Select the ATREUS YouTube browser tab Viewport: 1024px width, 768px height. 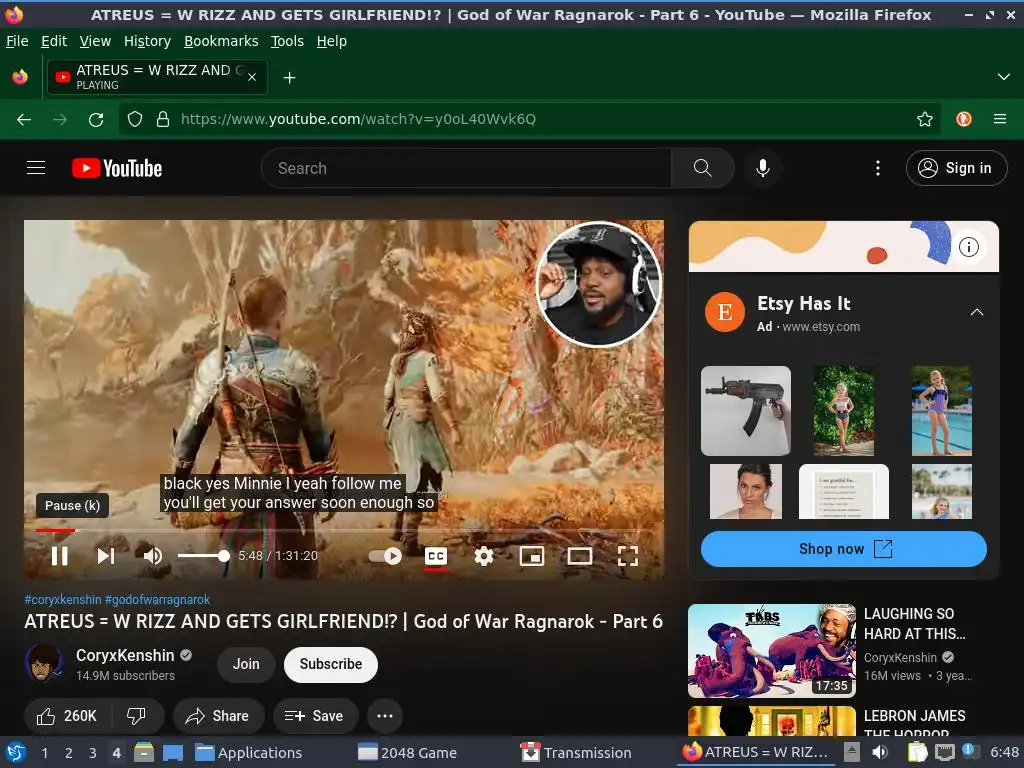coord(157,77)
